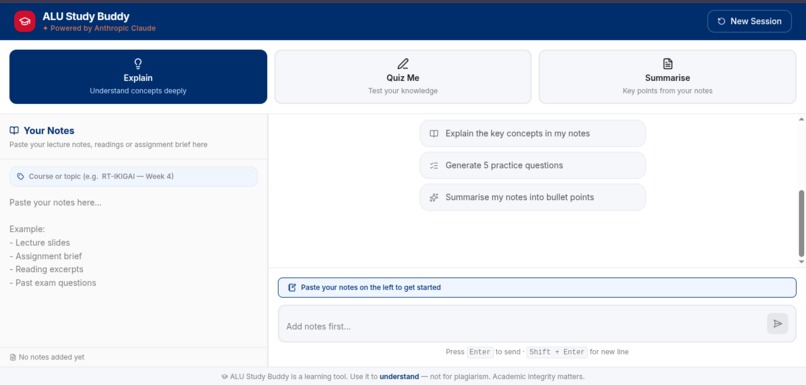Switch to the Summarise mode

(x=667, y=77)
